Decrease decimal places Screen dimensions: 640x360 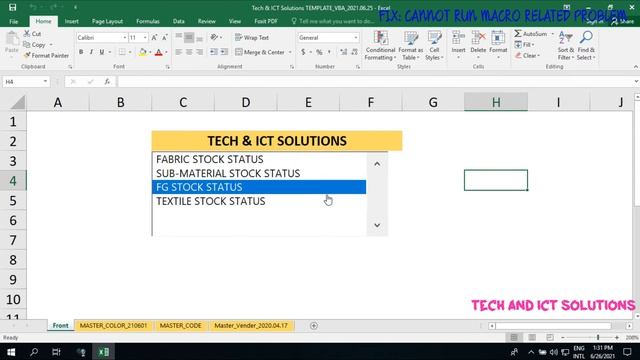pos(354,52)
